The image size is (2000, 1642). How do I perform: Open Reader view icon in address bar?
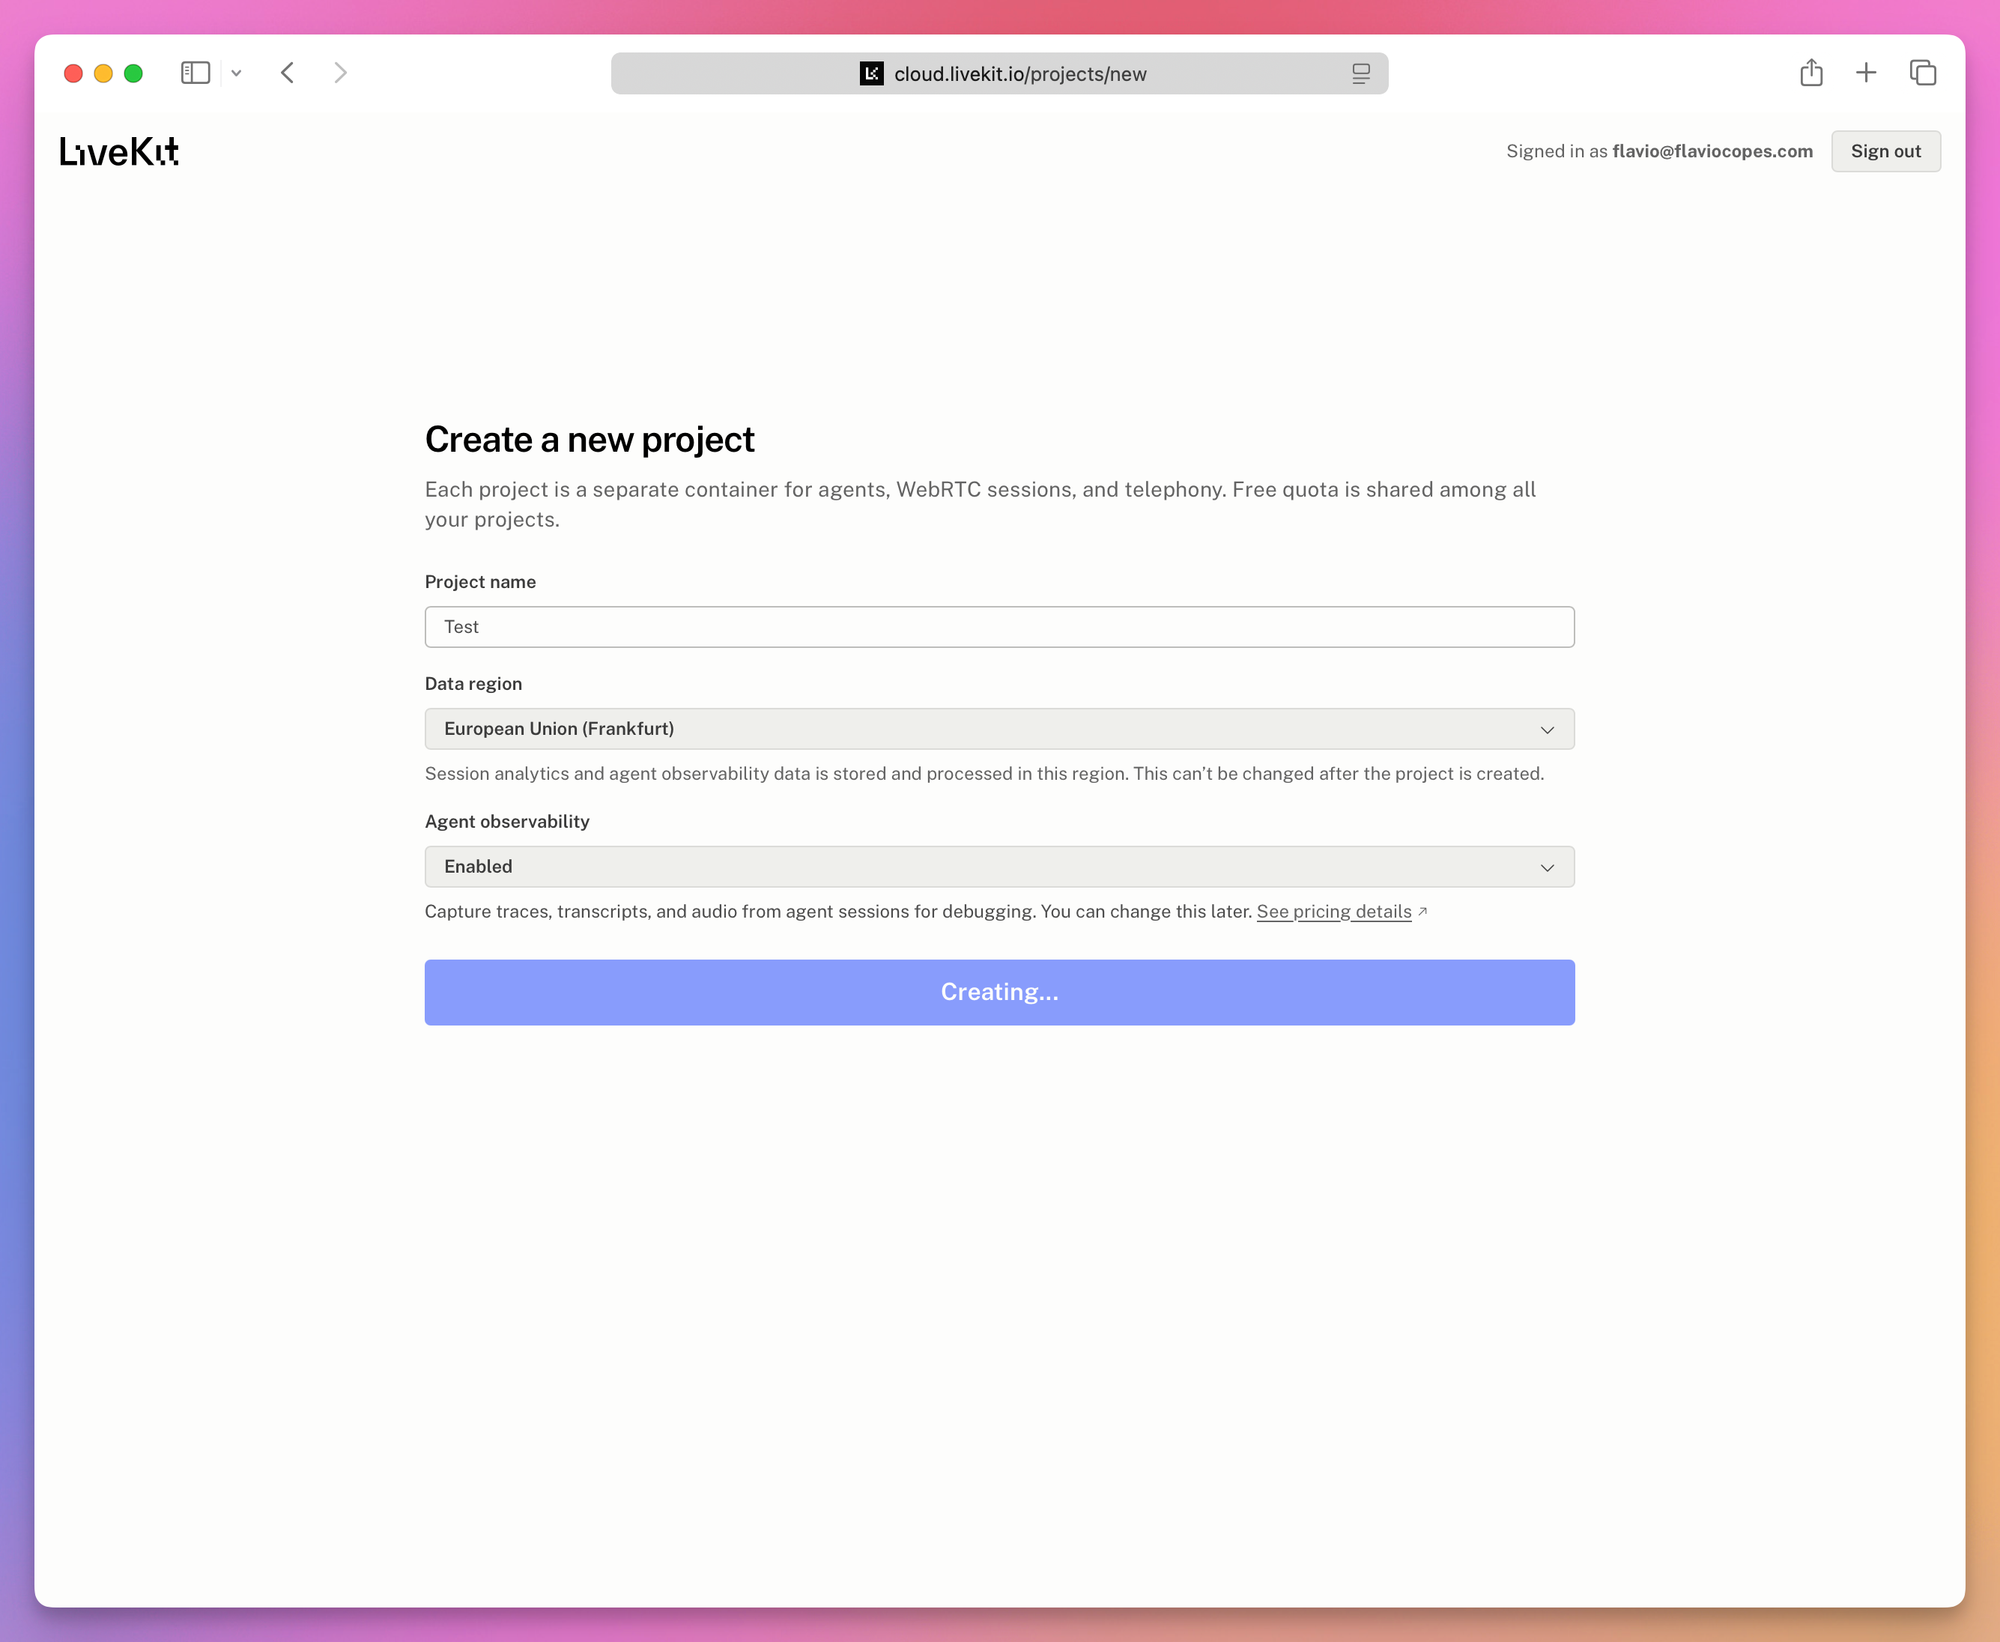coord(1361,74)
